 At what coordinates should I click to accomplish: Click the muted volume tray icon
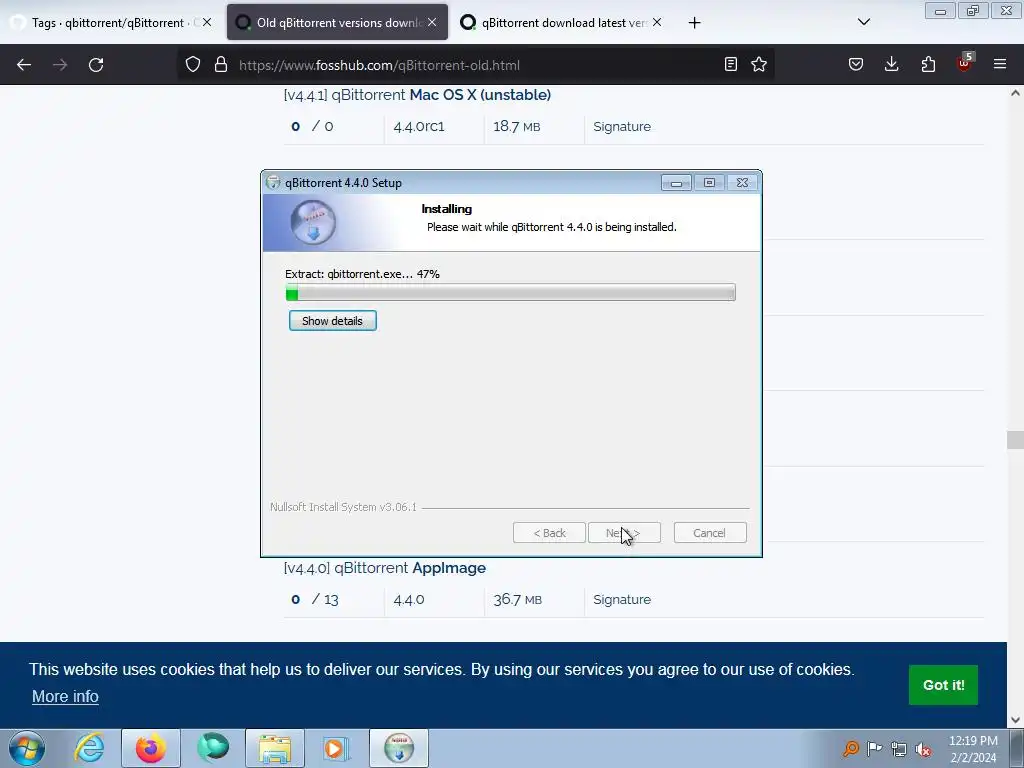[923, 749]
